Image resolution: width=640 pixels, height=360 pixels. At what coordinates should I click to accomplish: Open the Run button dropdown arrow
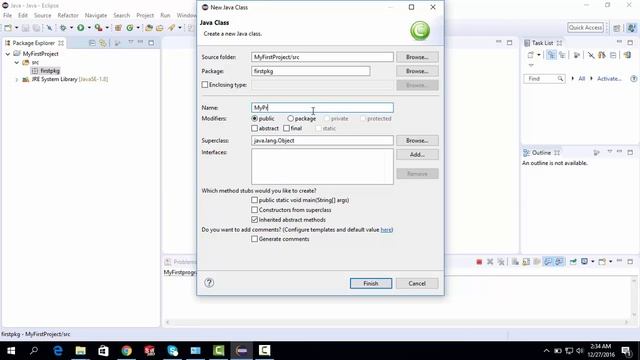[89, 28]
